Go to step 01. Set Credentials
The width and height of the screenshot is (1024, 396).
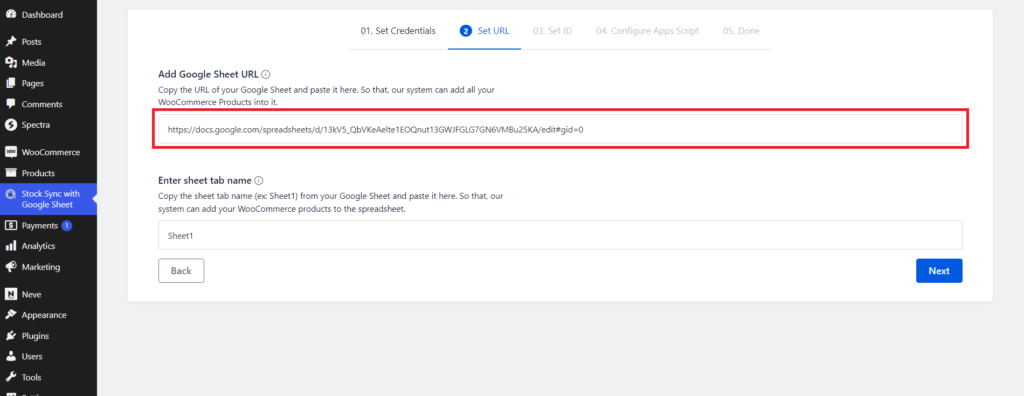click(398, 31)
